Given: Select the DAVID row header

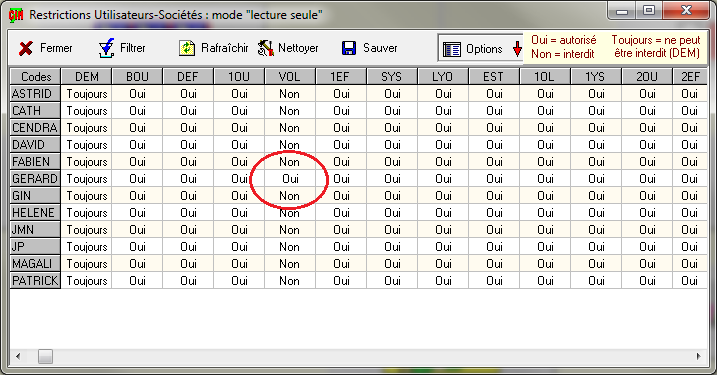Looking at the screenshot, I should pyautogui.click(x=35, y=145).
